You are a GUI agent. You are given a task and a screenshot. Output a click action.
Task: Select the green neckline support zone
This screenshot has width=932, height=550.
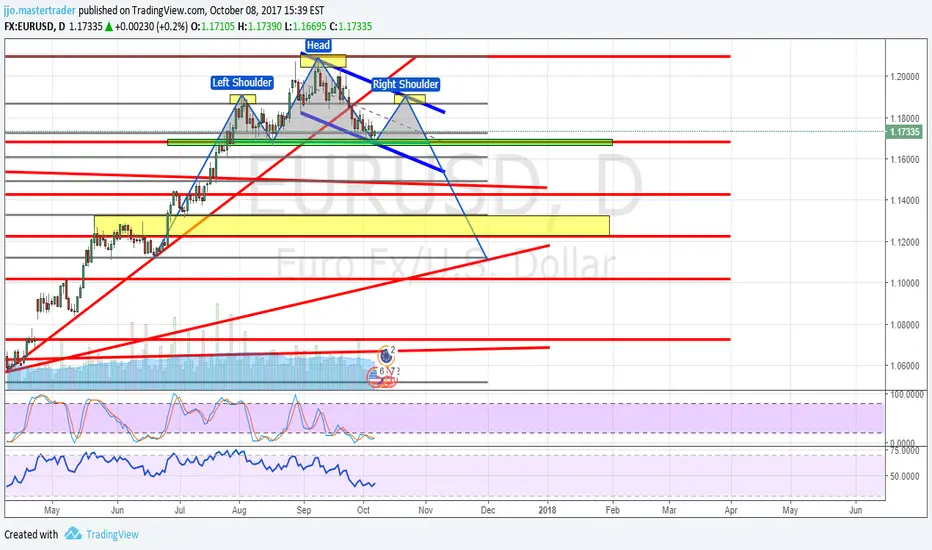390,142
